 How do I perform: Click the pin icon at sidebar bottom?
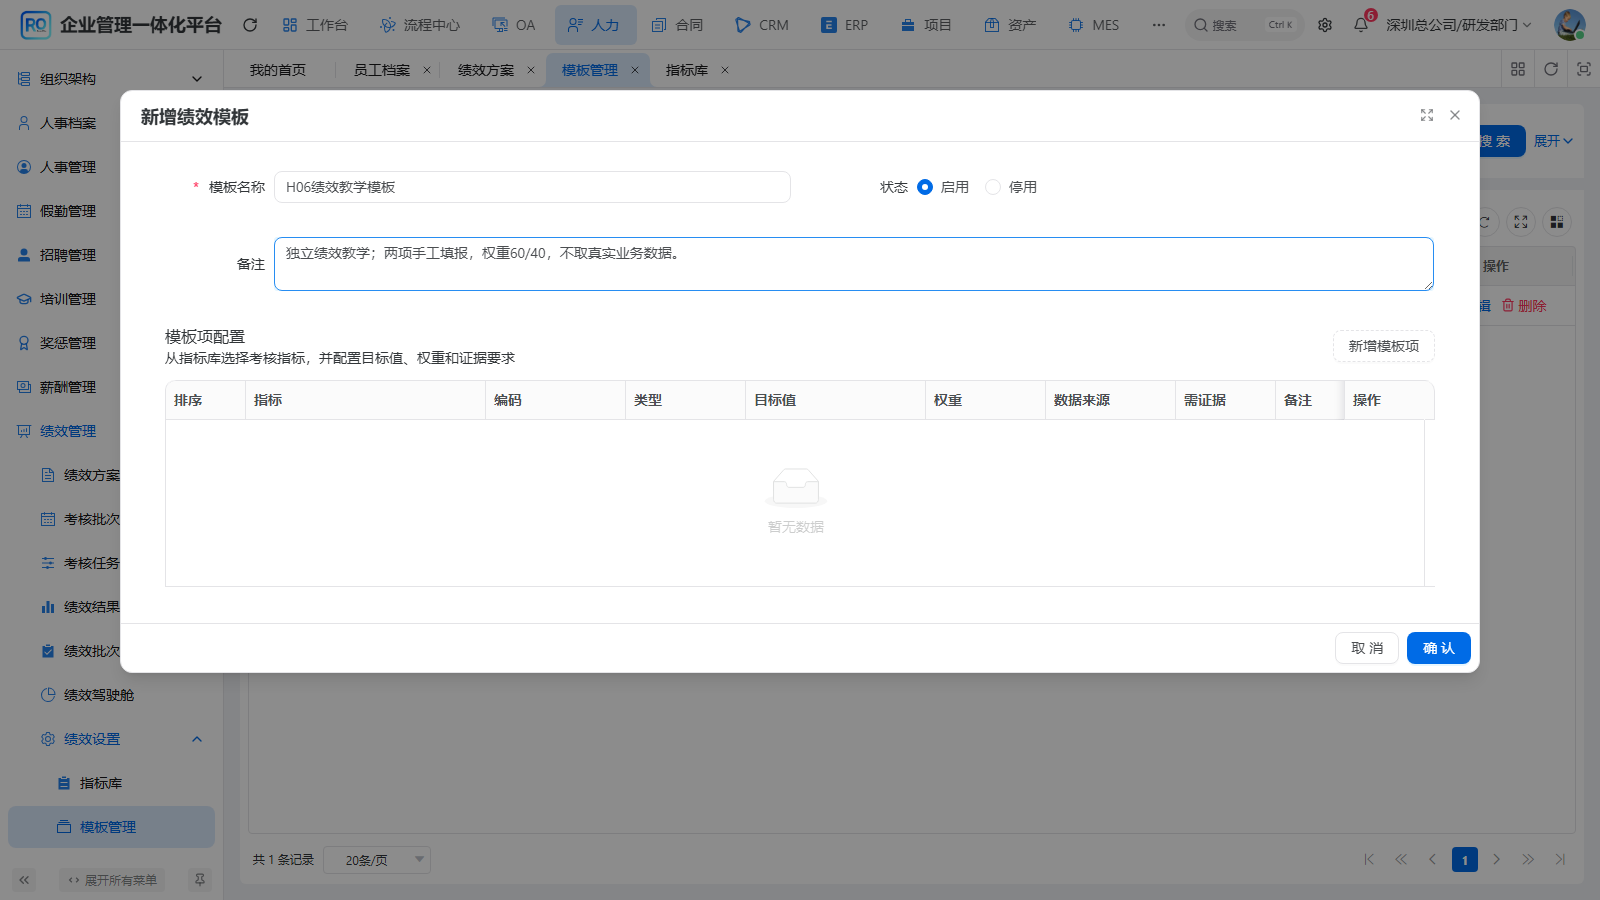coord(200,880)
